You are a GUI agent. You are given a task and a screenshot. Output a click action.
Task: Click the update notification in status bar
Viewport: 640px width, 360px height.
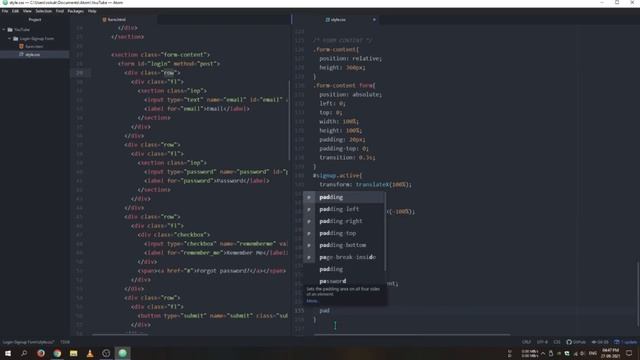[x=625, y=342]
